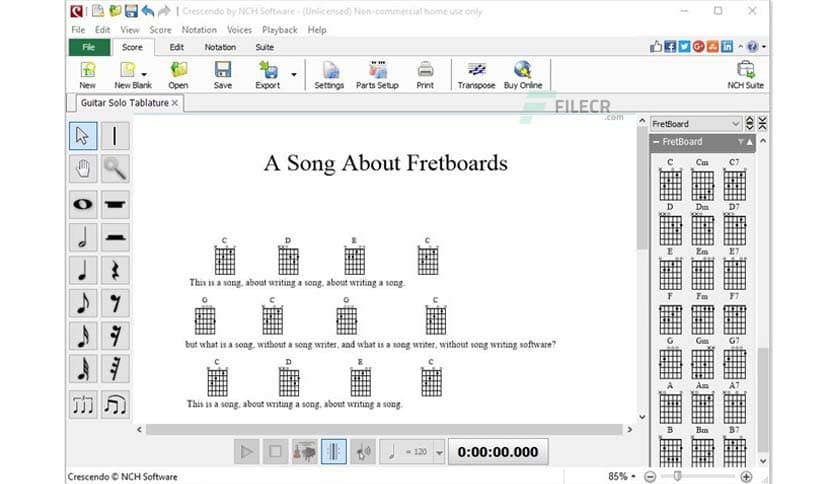Open the Playback menu

279,30
